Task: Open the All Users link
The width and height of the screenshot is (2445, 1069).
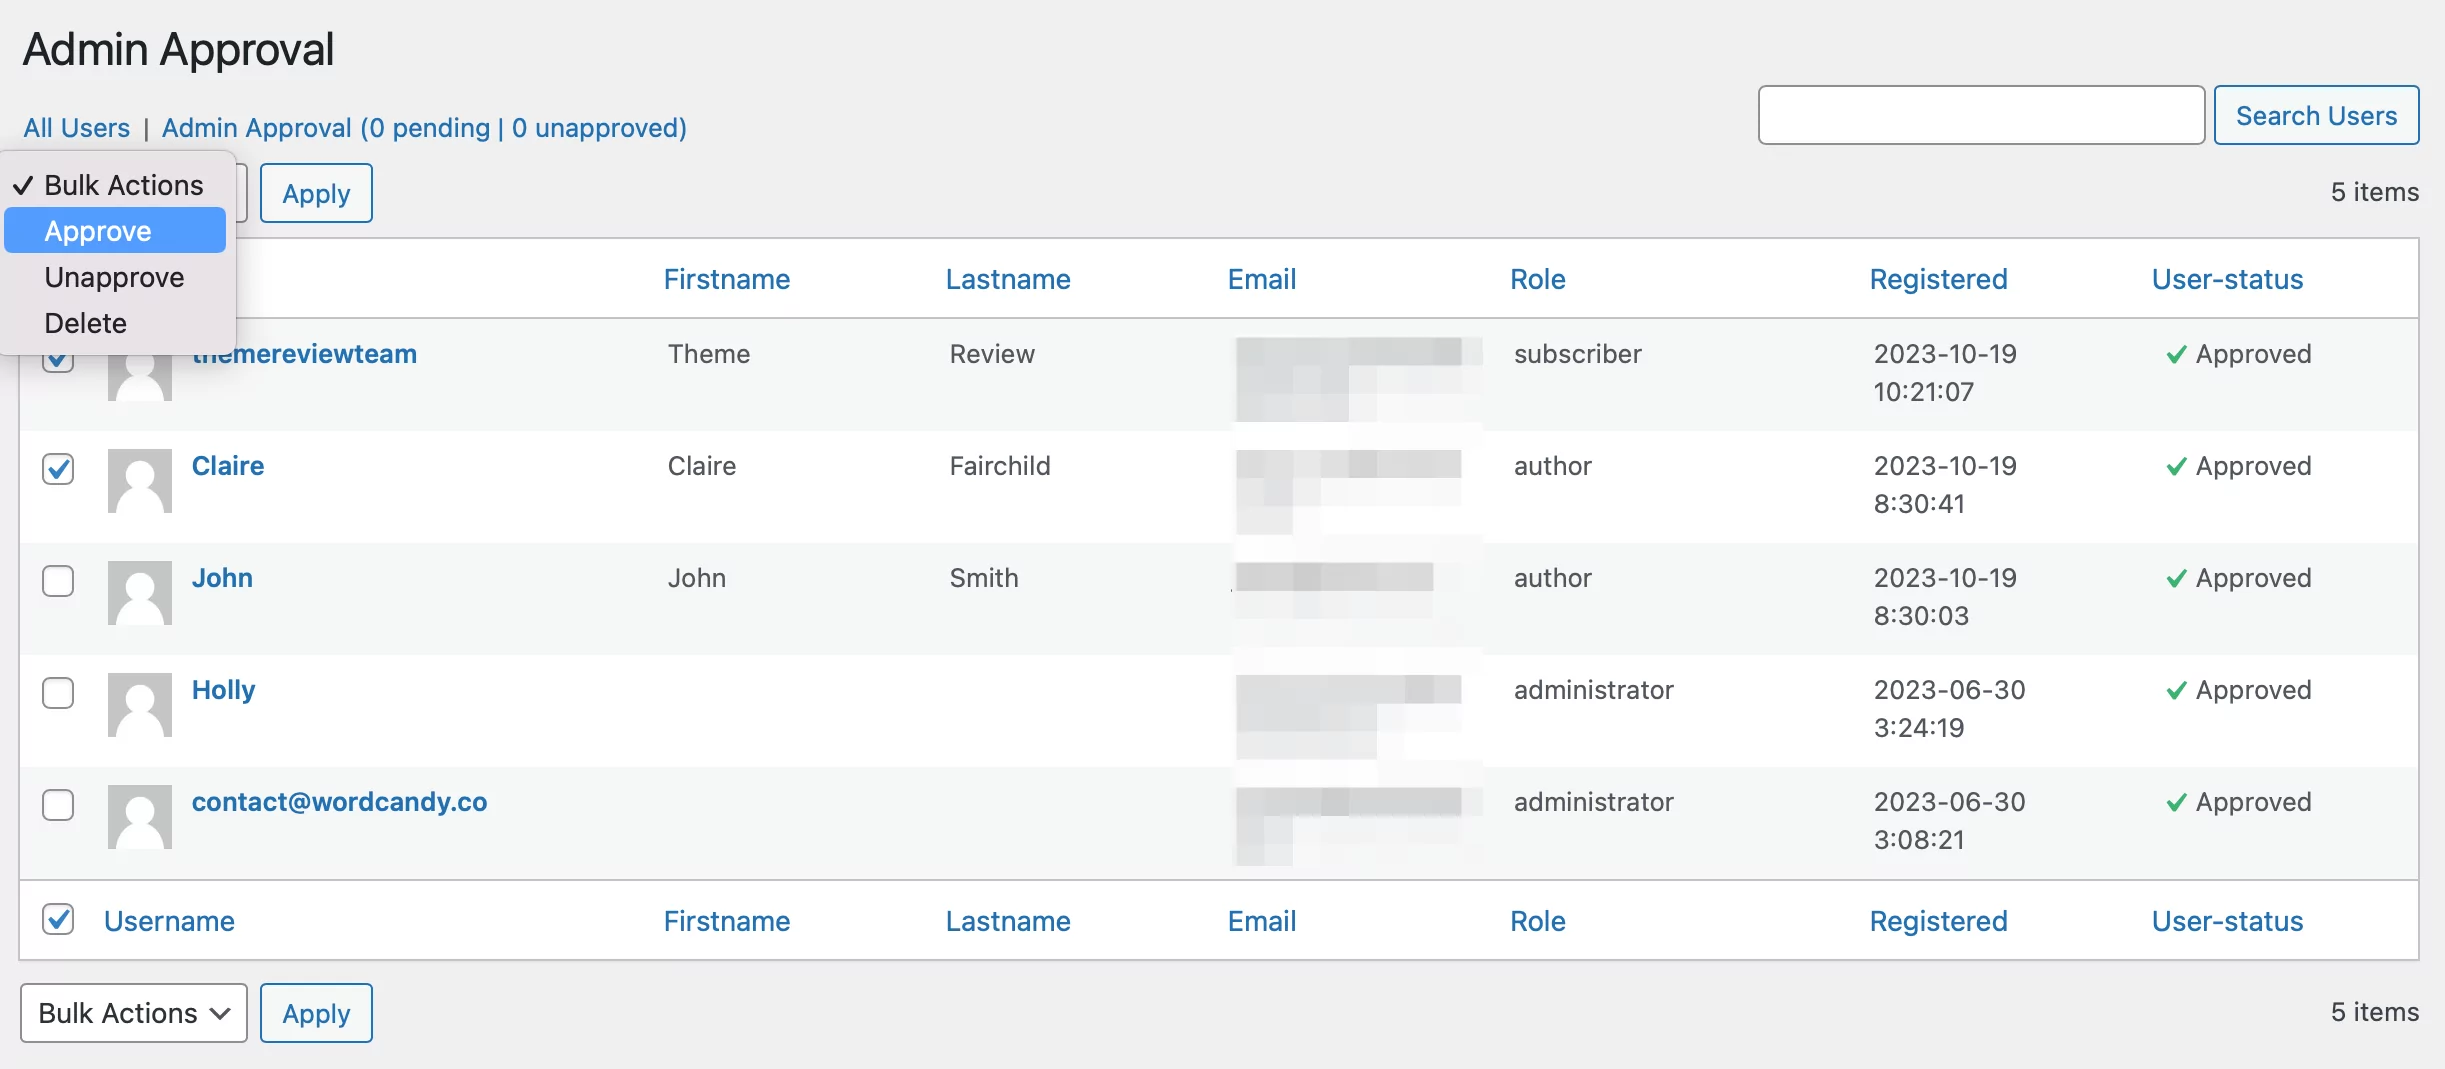Action: click(77, 128)
